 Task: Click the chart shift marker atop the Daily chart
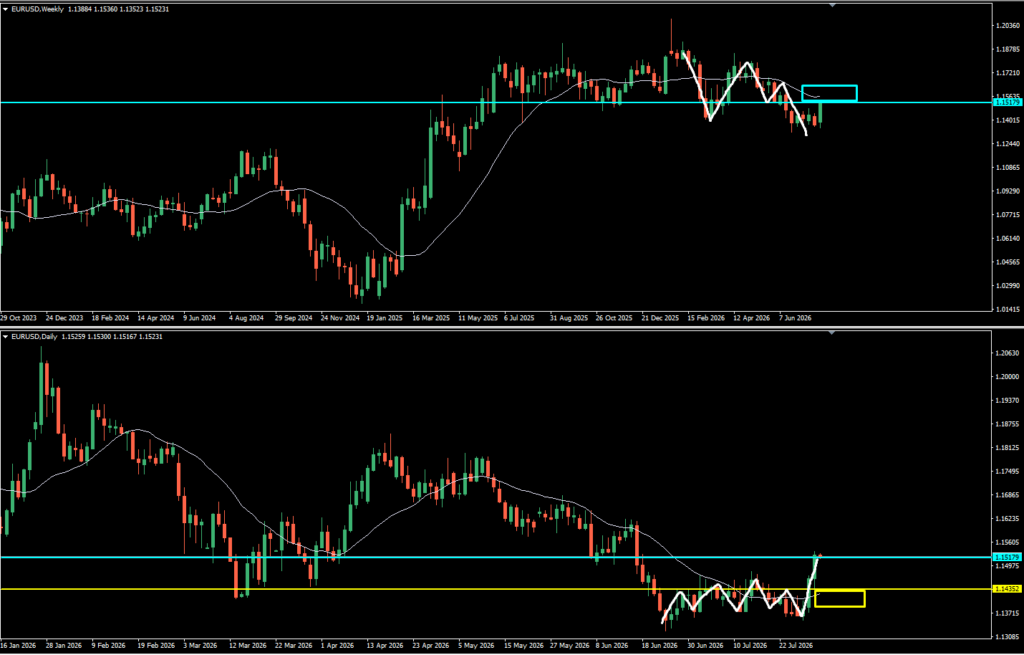832,332
